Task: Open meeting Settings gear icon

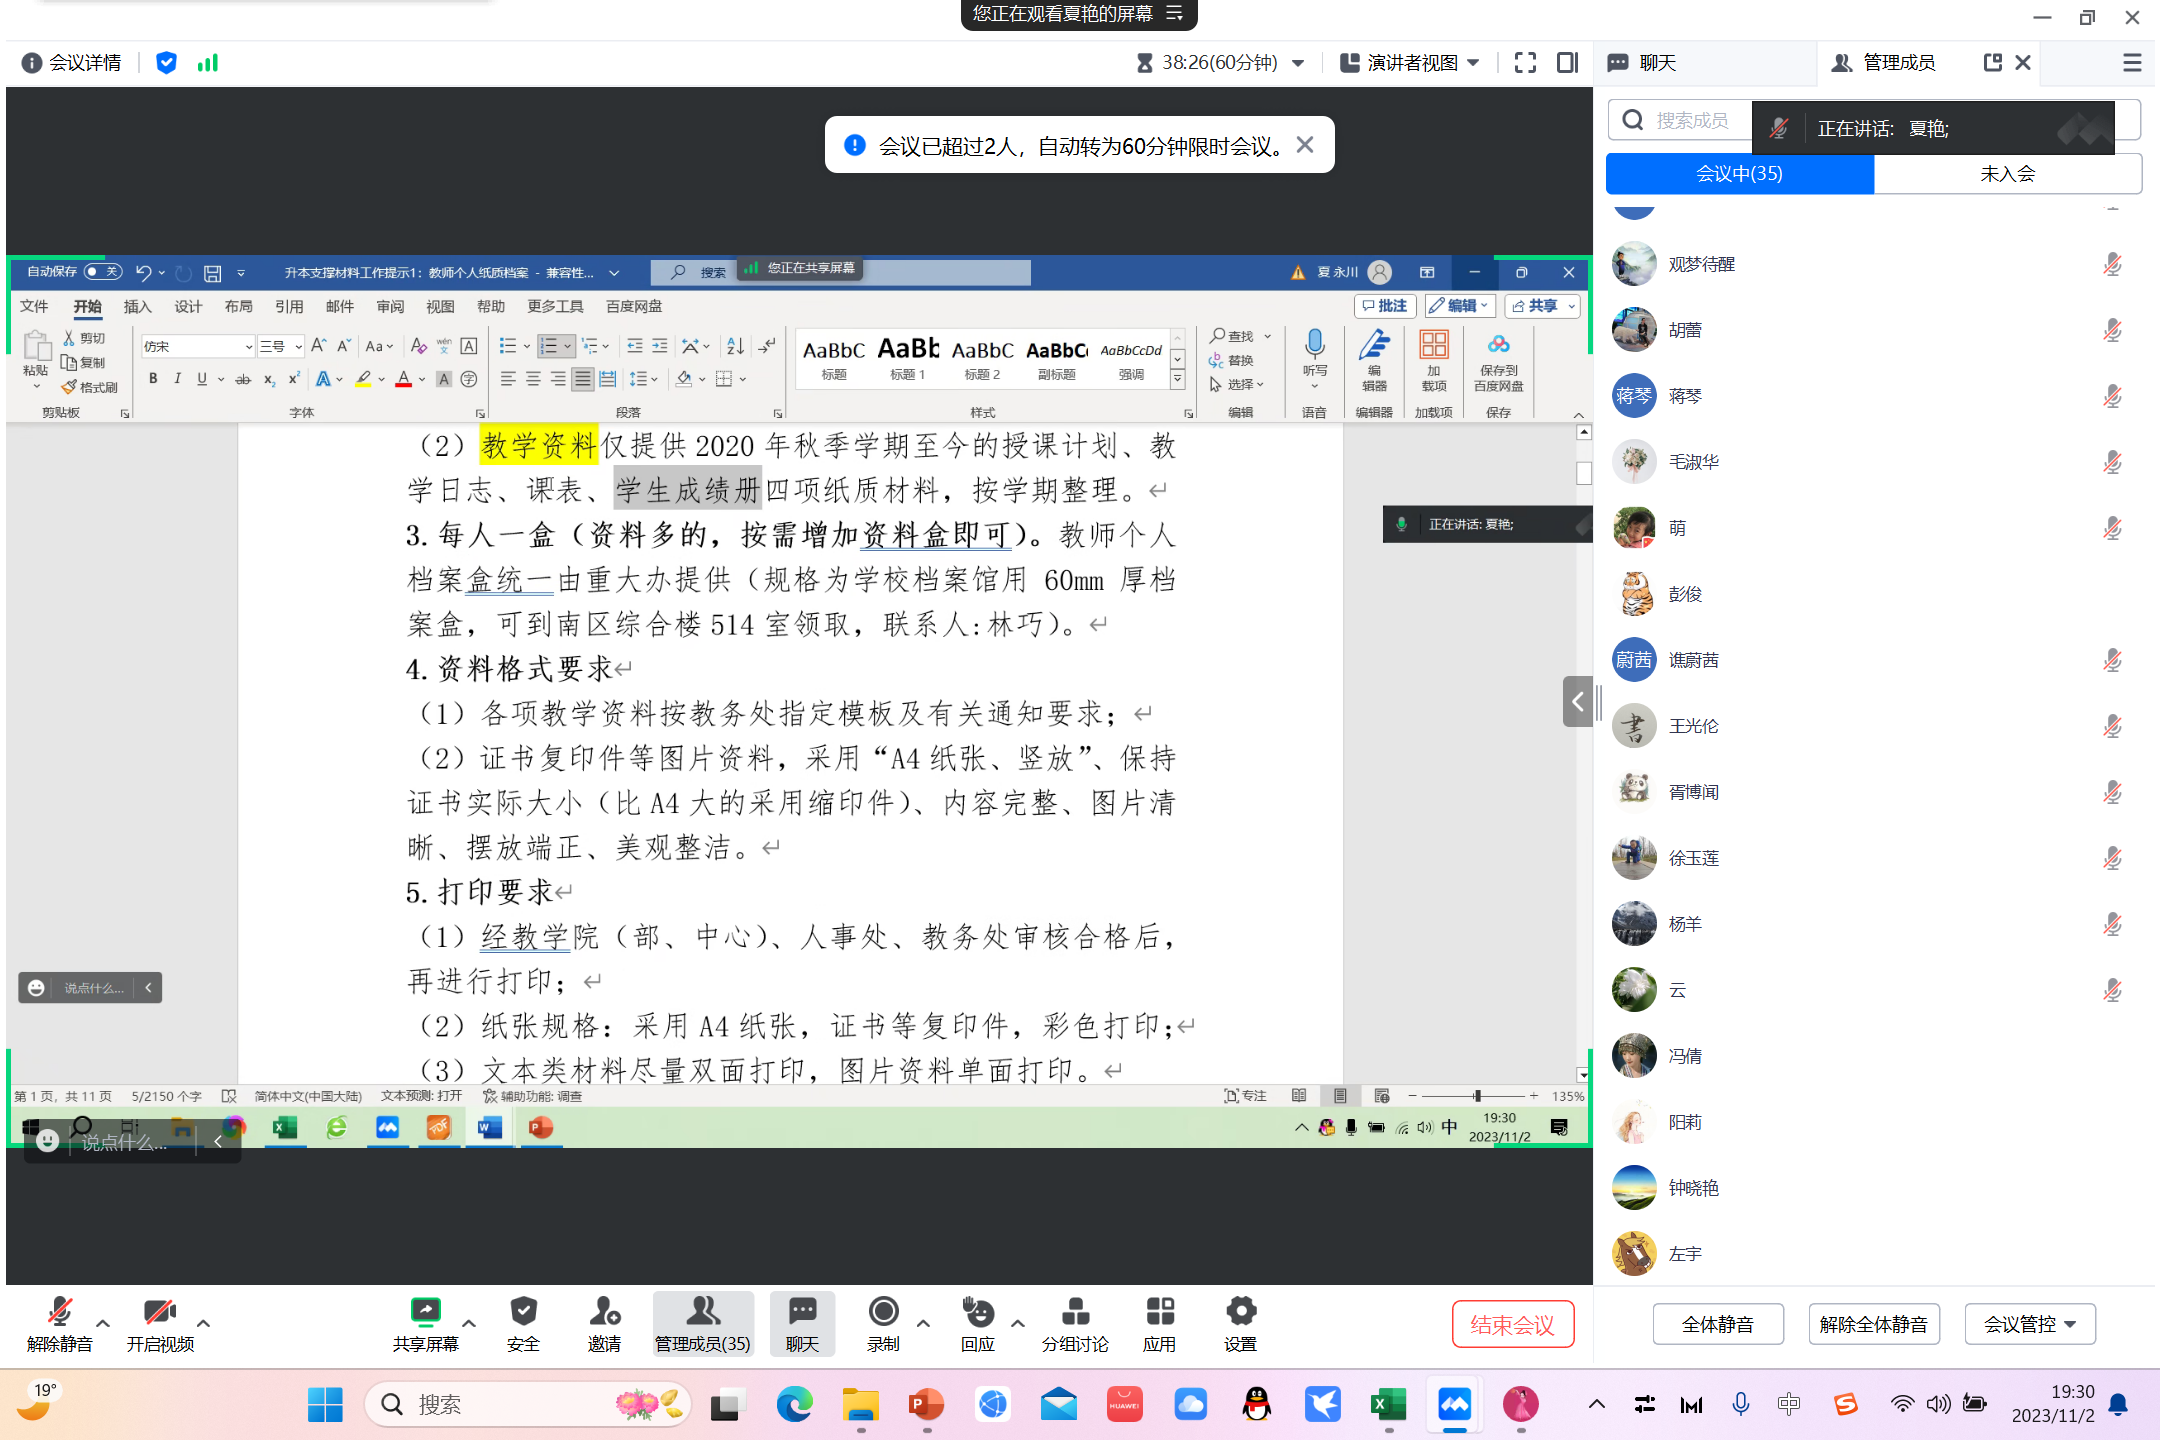Action: pyautogui.click(x=1240, y=1312)
